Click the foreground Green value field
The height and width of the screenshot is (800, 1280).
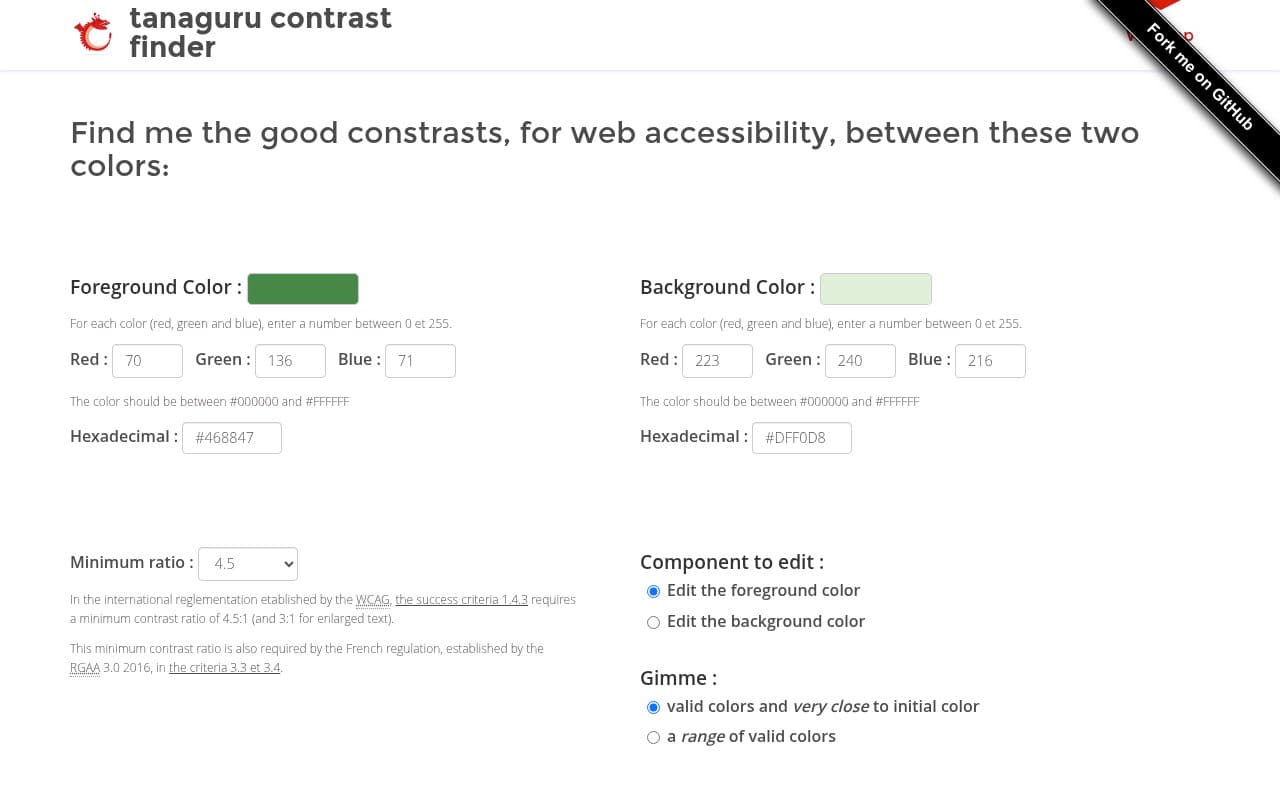290,360
